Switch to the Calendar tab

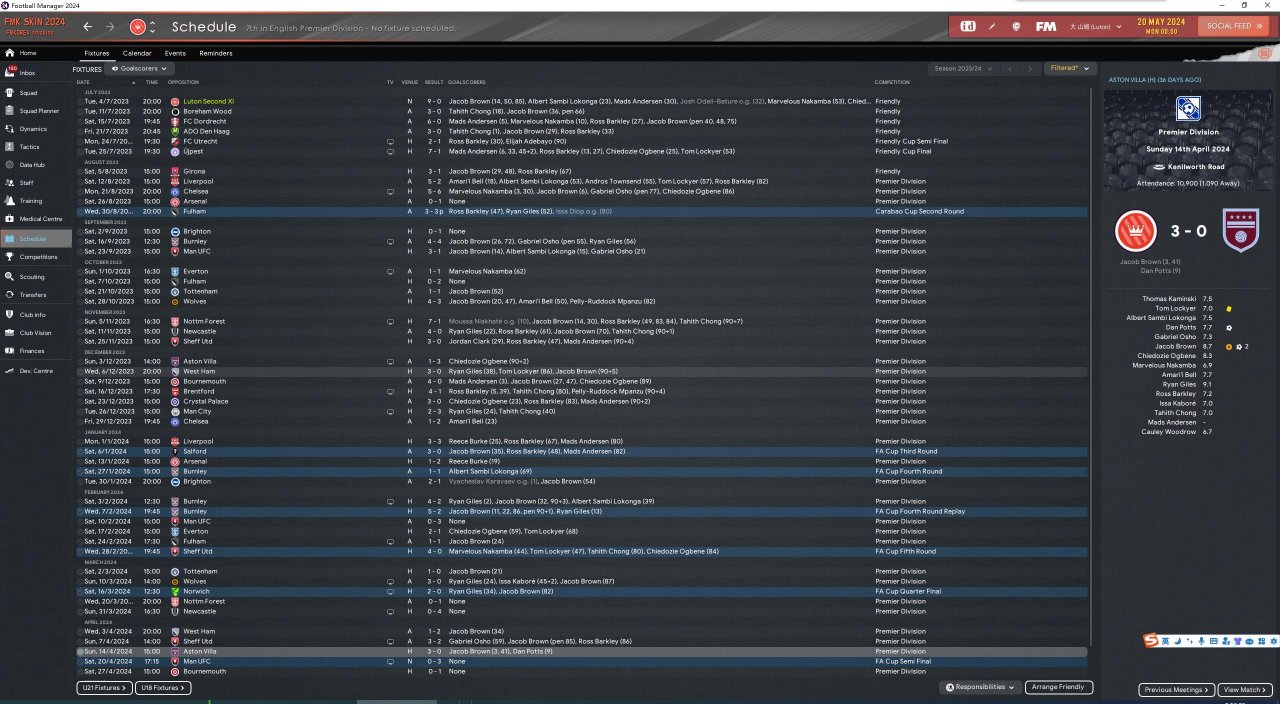tap(137, 53)
